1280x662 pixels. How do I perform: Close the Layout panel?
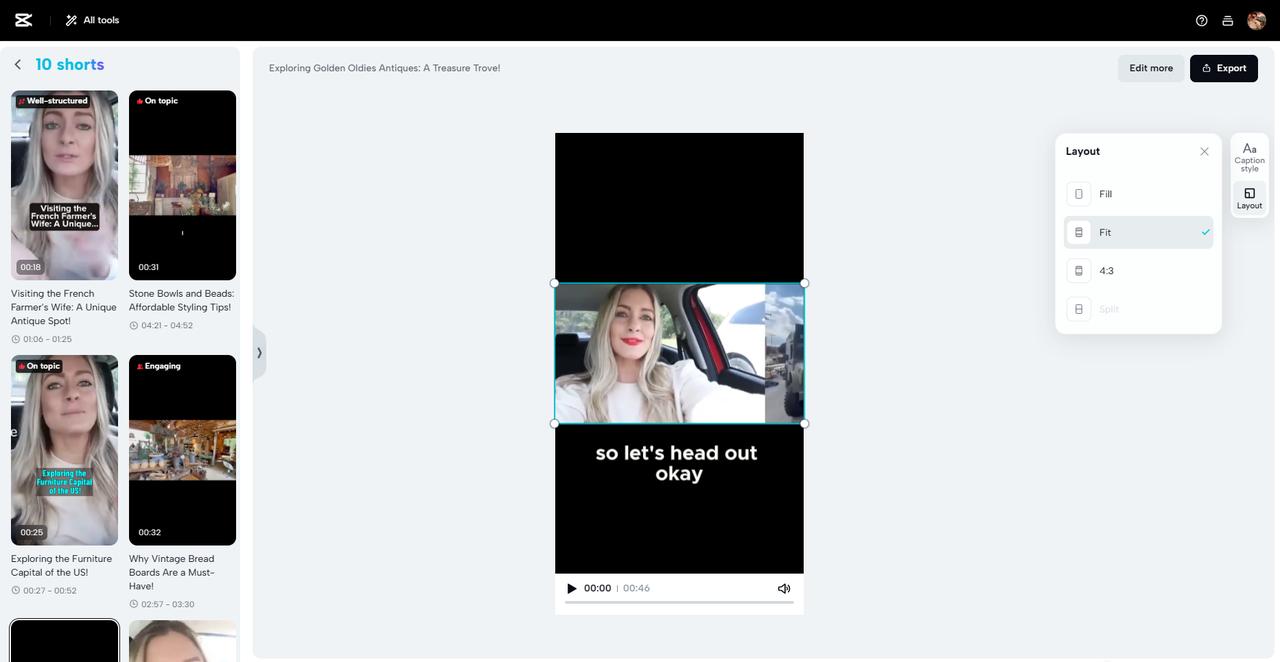coord(1204,152)
